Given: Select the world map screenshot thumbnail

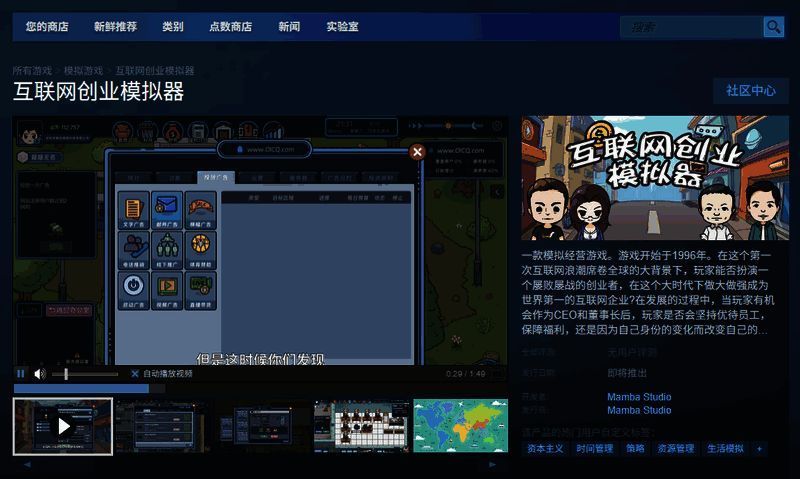Looking at the screenshot, I should coord(461,426).
